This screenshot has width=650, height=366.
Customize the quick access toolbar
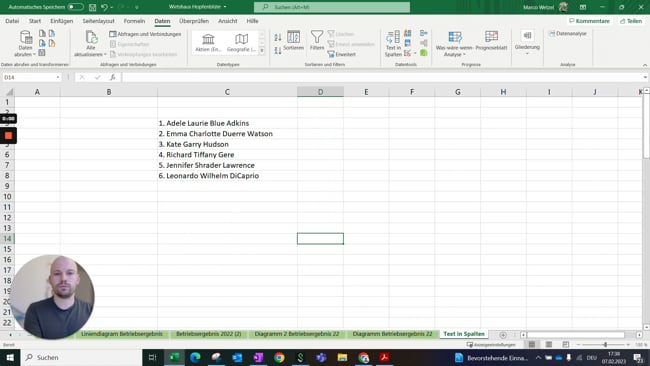[x=137, y=7]
